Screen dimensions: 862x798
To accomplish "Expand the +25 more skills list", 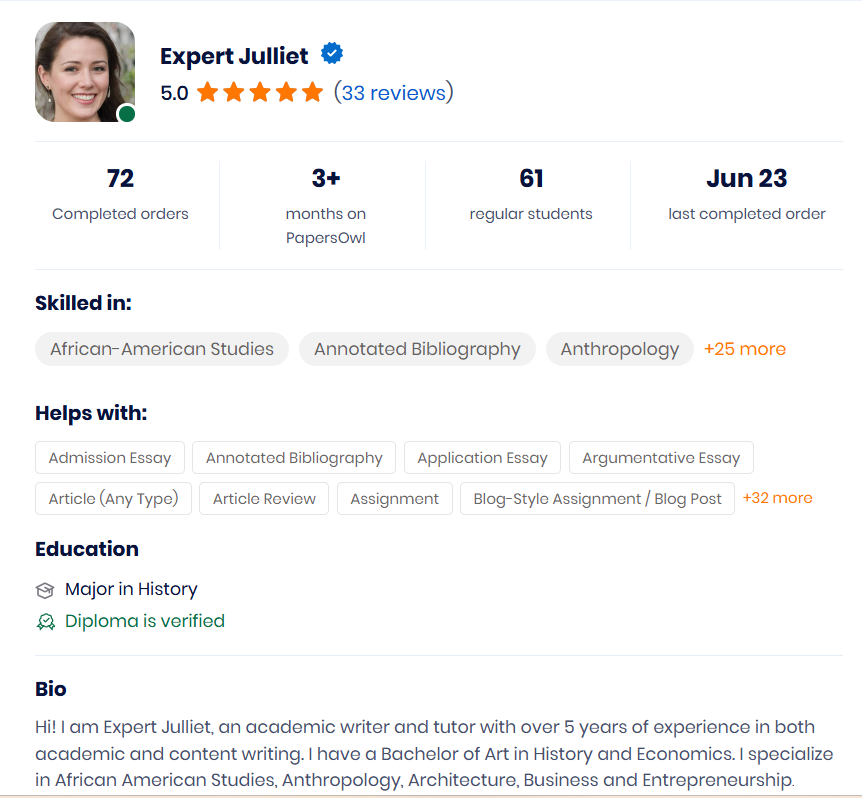I will pos(745,349).
